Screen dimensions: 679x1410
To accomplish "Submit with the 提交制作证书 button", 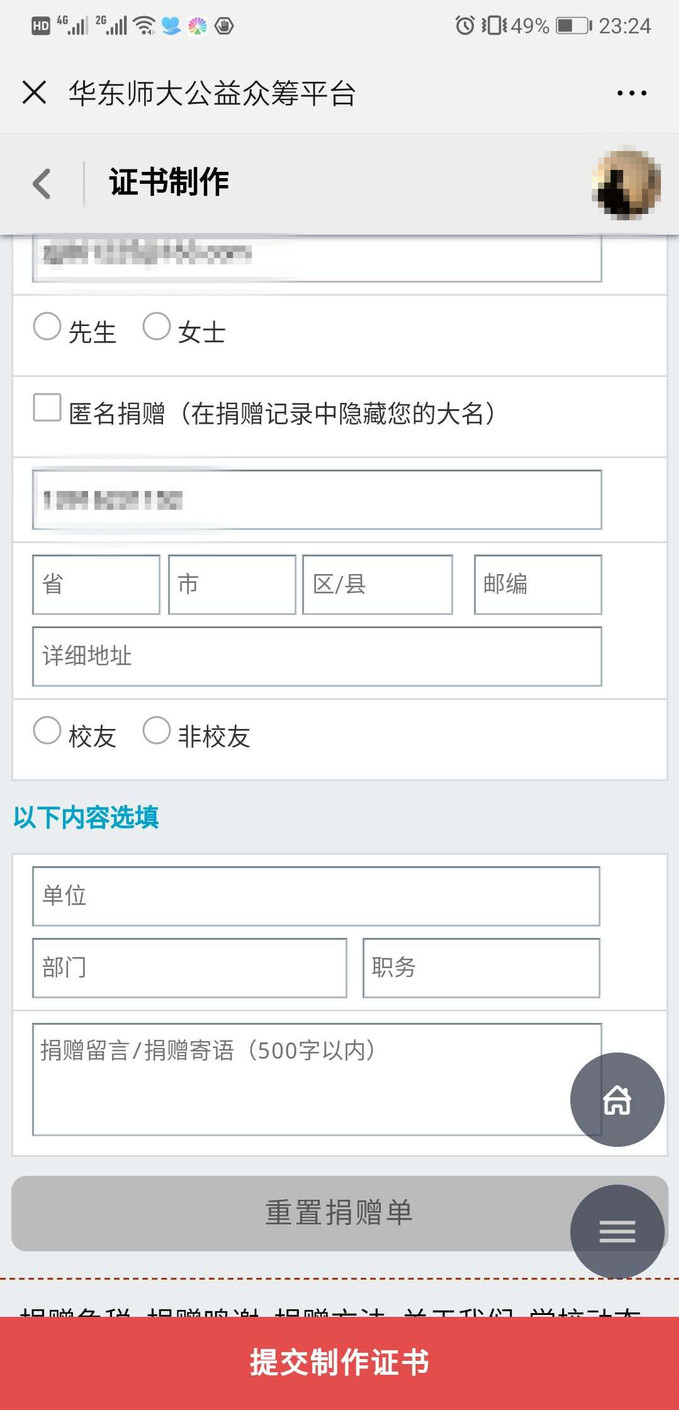I will coord(339,1363).
